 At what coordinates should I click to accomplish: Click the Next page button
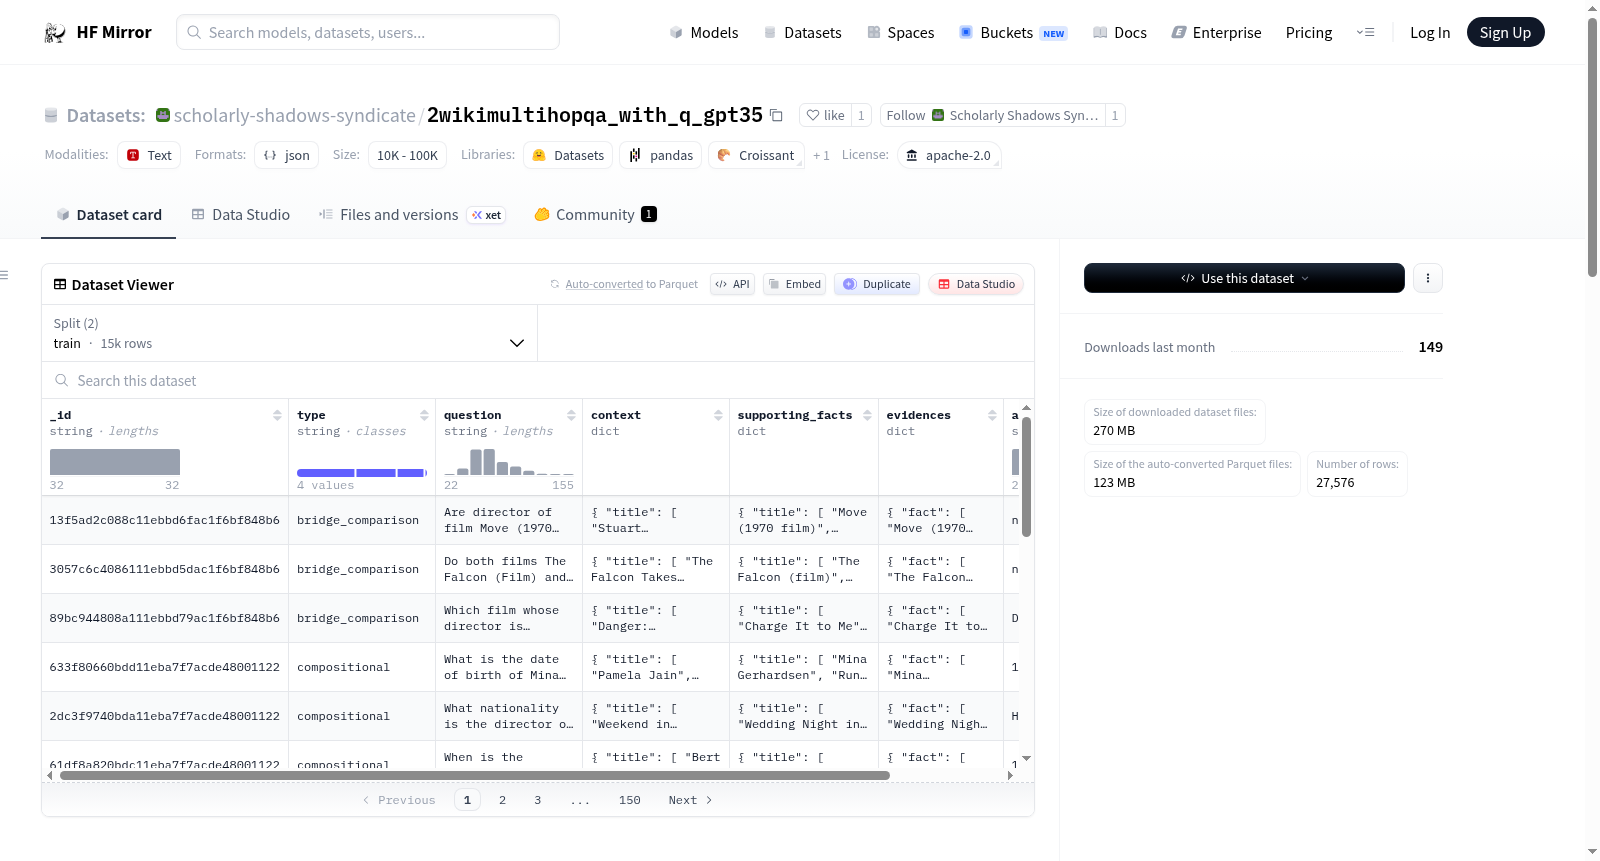pos(690,800)
